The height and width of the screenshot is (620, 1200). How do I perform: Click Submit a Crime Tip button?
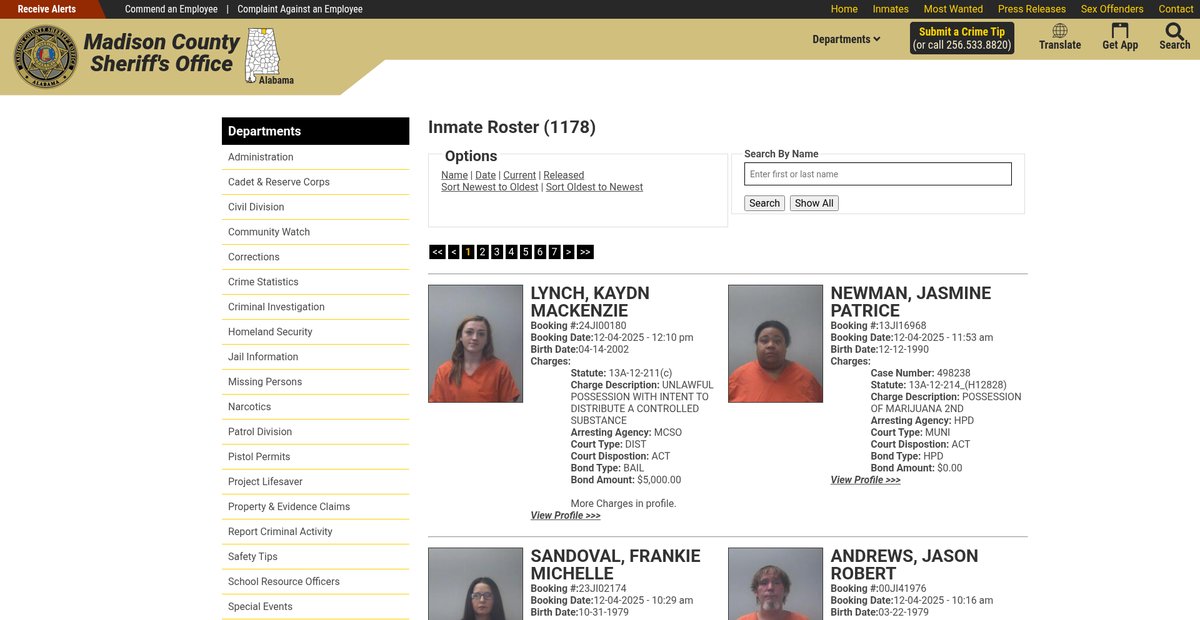[962, 38]
